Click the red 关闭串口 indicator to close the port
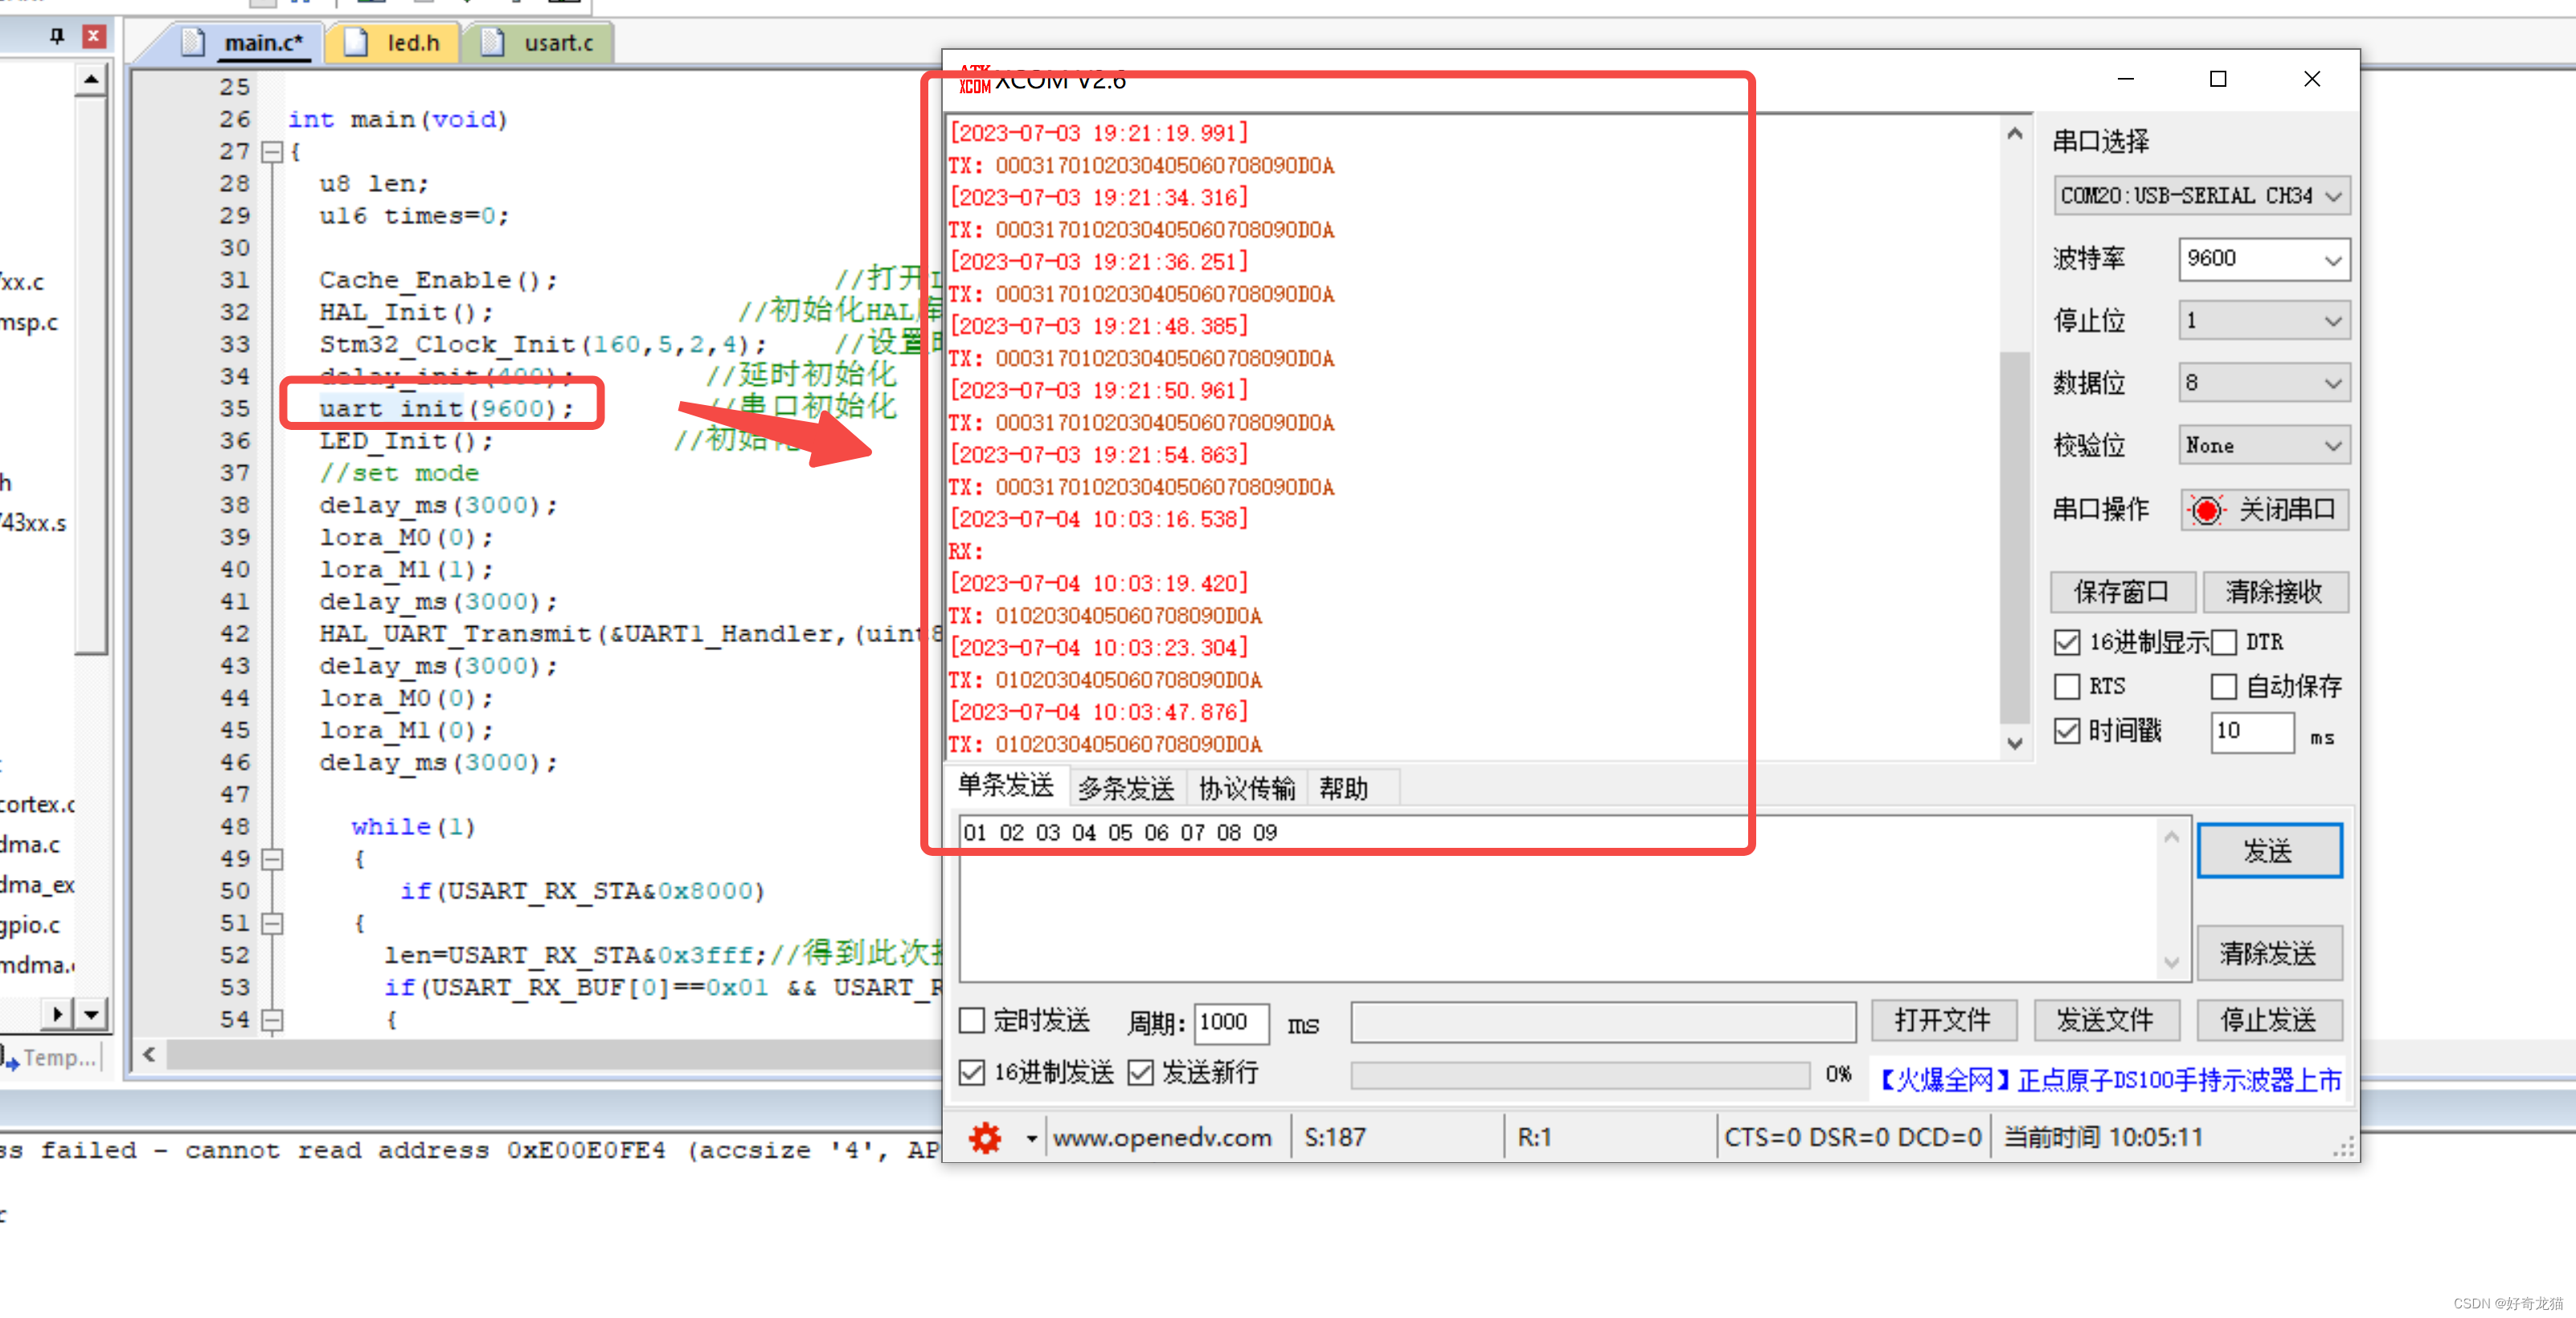 (x=2209, y=510)
